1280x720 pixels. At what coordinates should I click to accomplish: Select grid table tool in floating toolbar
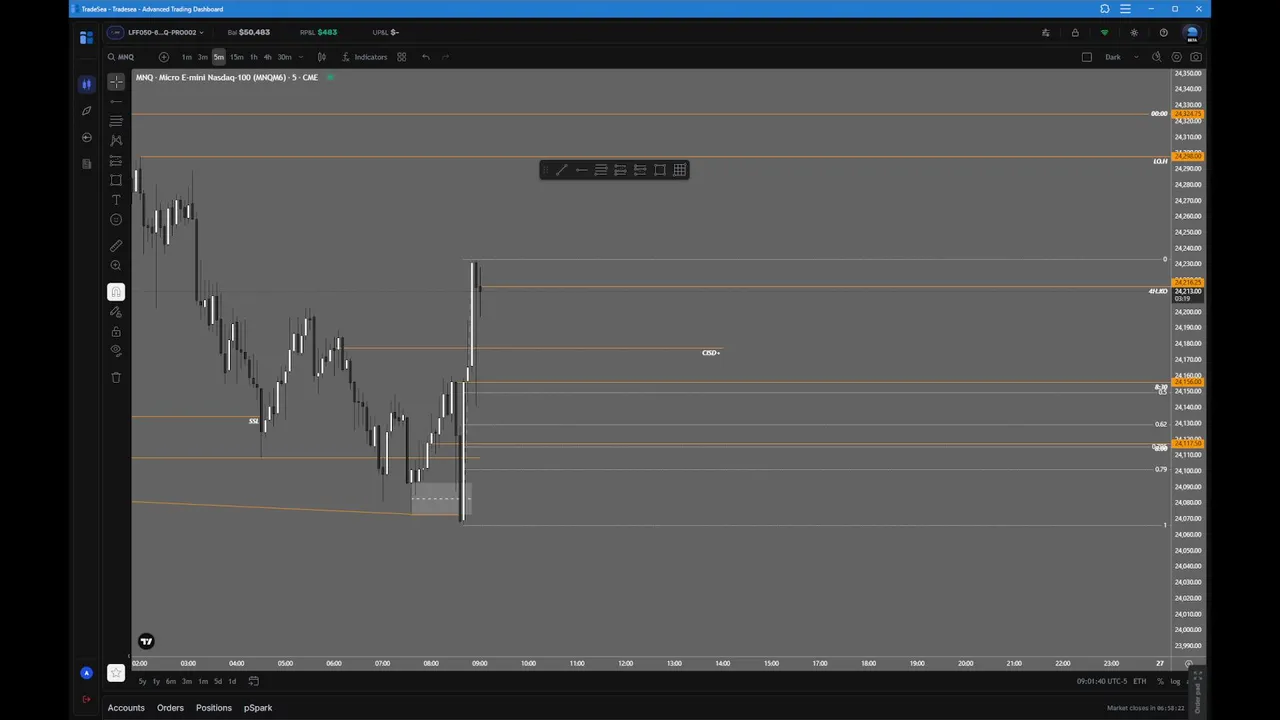(x=680, y=170)
